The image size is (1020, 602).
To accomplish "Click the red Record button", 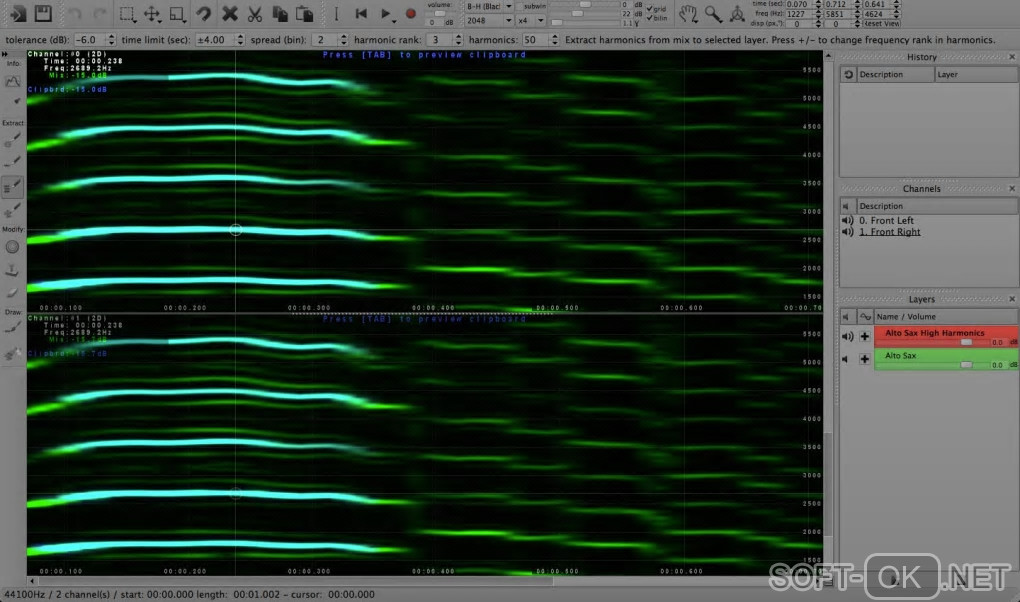I will click(x=410, y=14).
